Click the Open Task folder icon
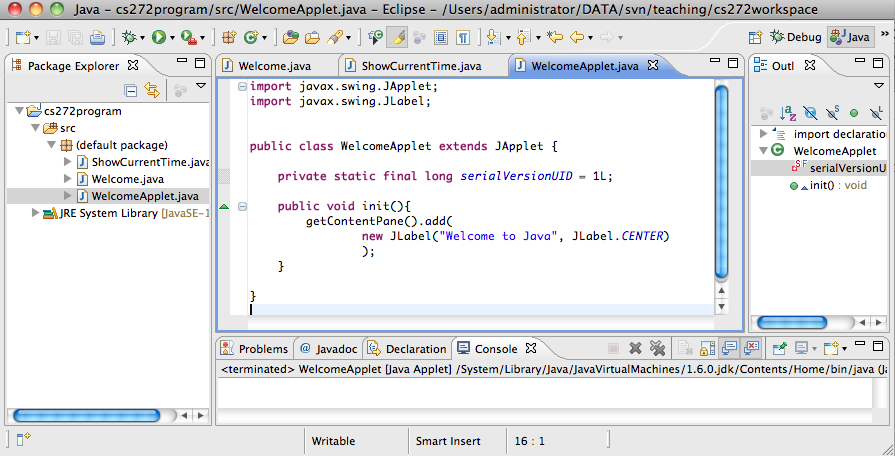 (312, 38)
